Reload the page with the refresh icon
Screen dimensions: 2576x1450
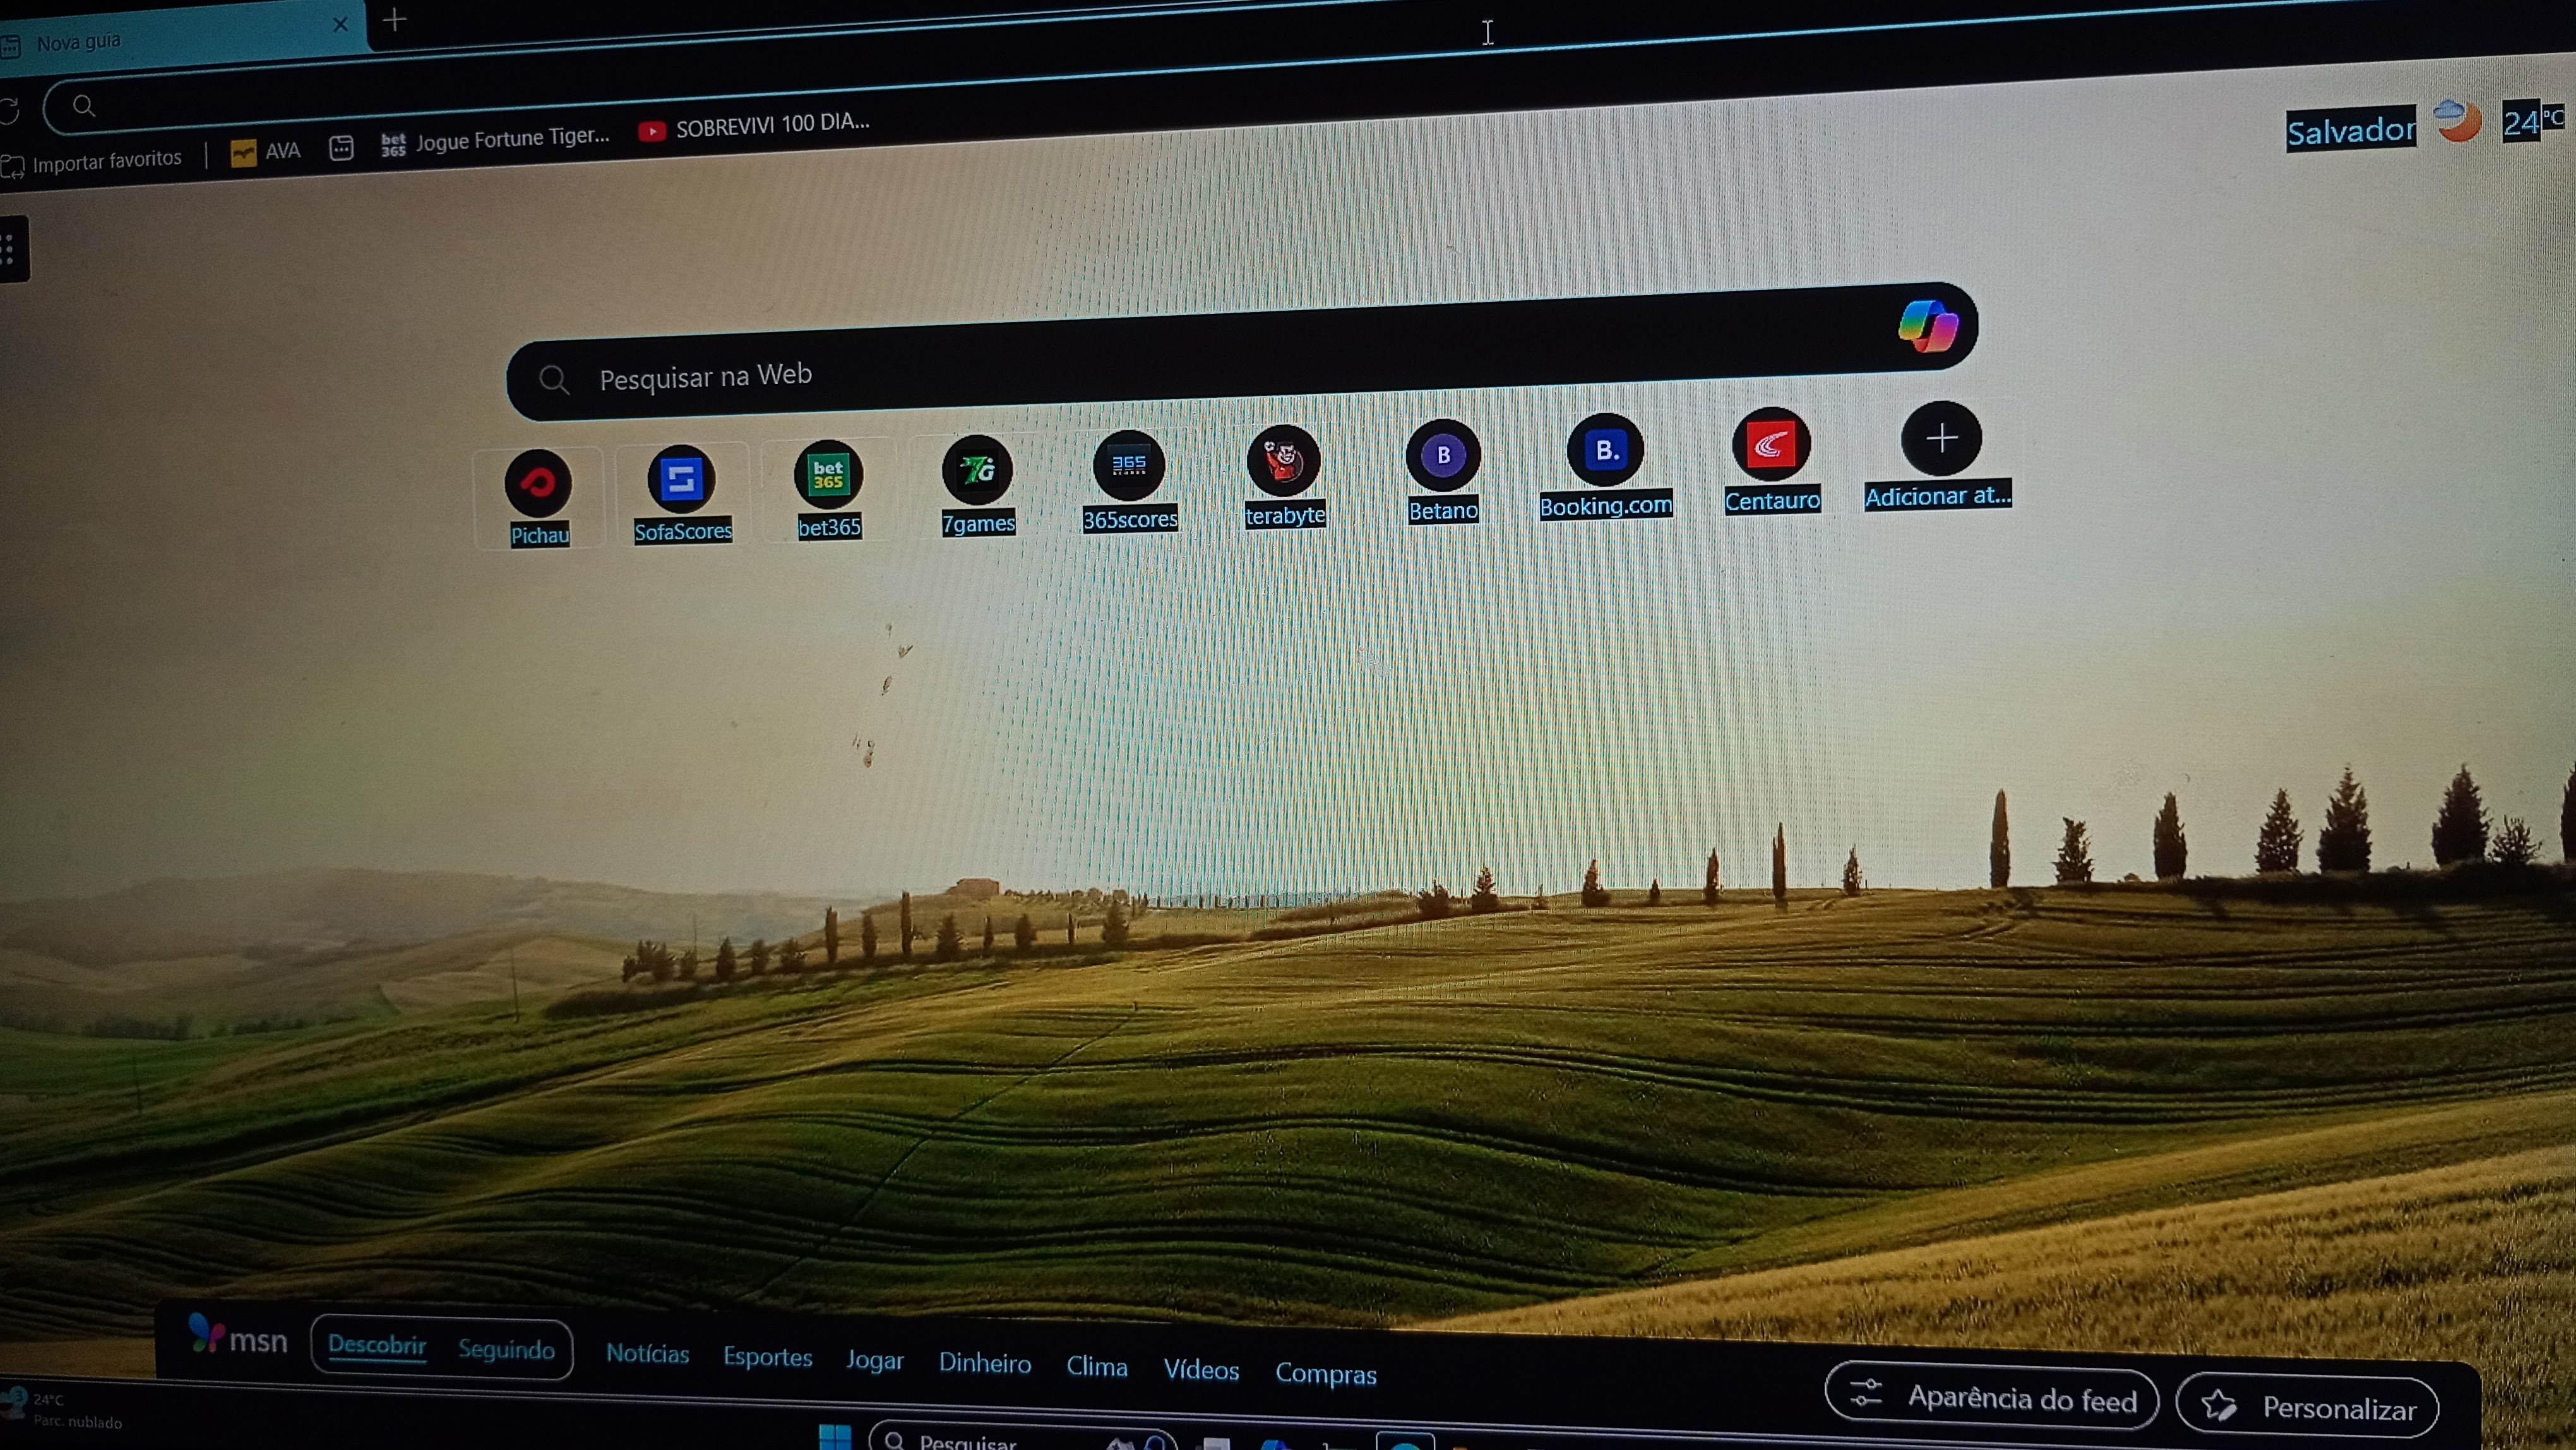10,110
